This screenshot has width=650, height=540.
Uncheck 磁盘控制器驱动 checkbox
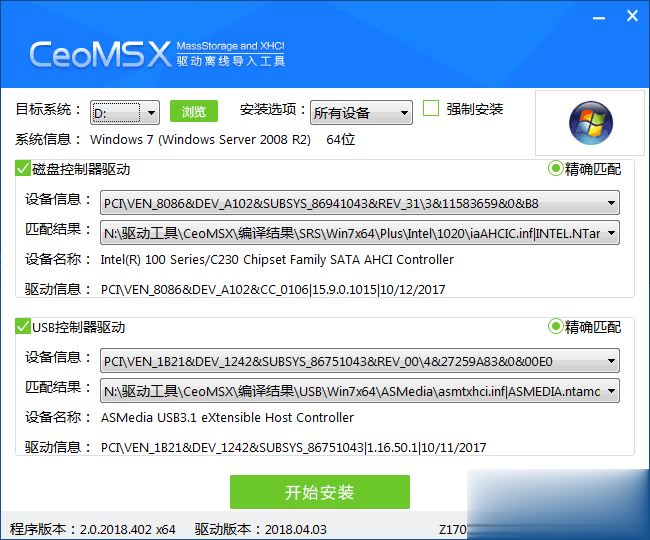[23, 169]
